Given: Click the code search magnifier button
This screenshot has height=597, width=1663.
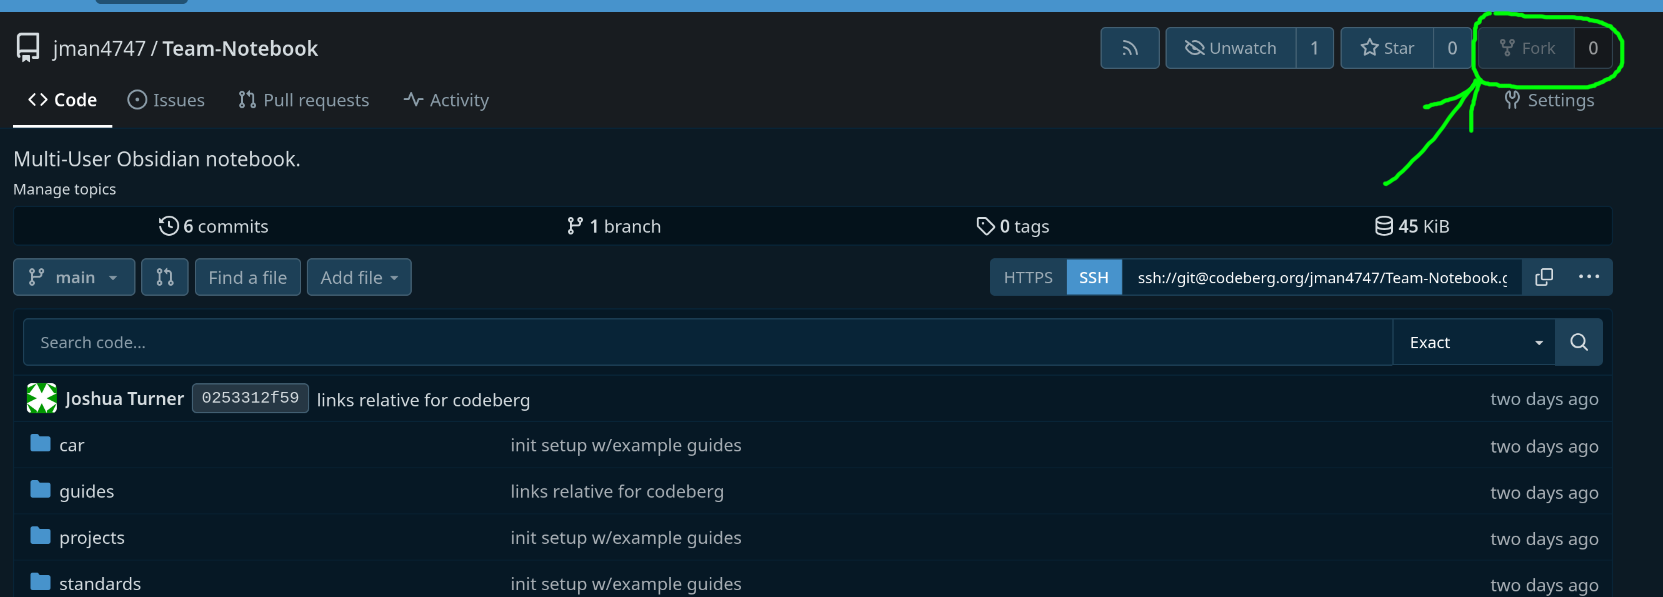Looking at the screenshot, I should tap(1579, 342).
